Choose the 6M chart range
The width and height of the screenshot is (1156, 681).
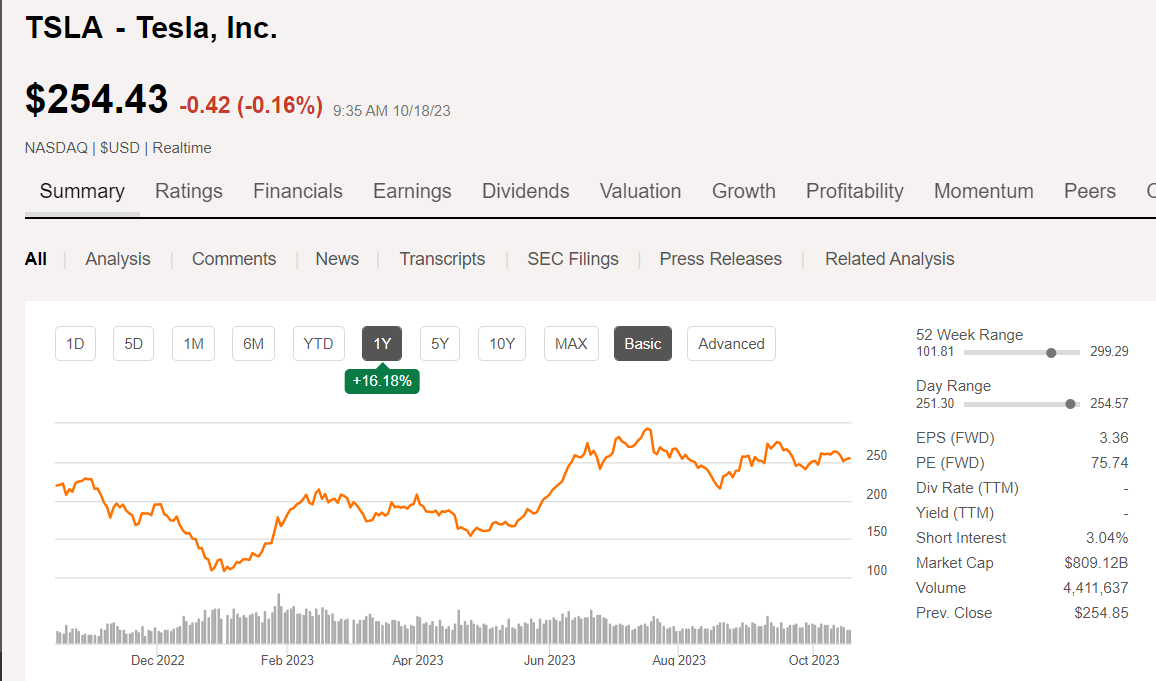point(254,343)
